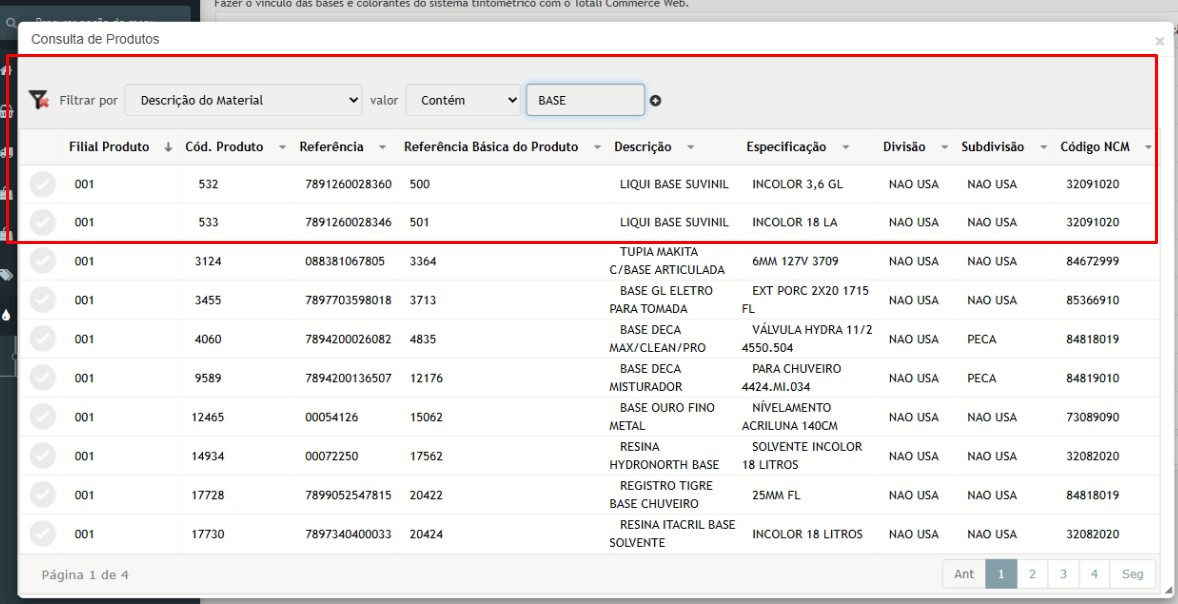Check the row for product 17730
The image size is (1178, 604).
(x=43, y=534)
